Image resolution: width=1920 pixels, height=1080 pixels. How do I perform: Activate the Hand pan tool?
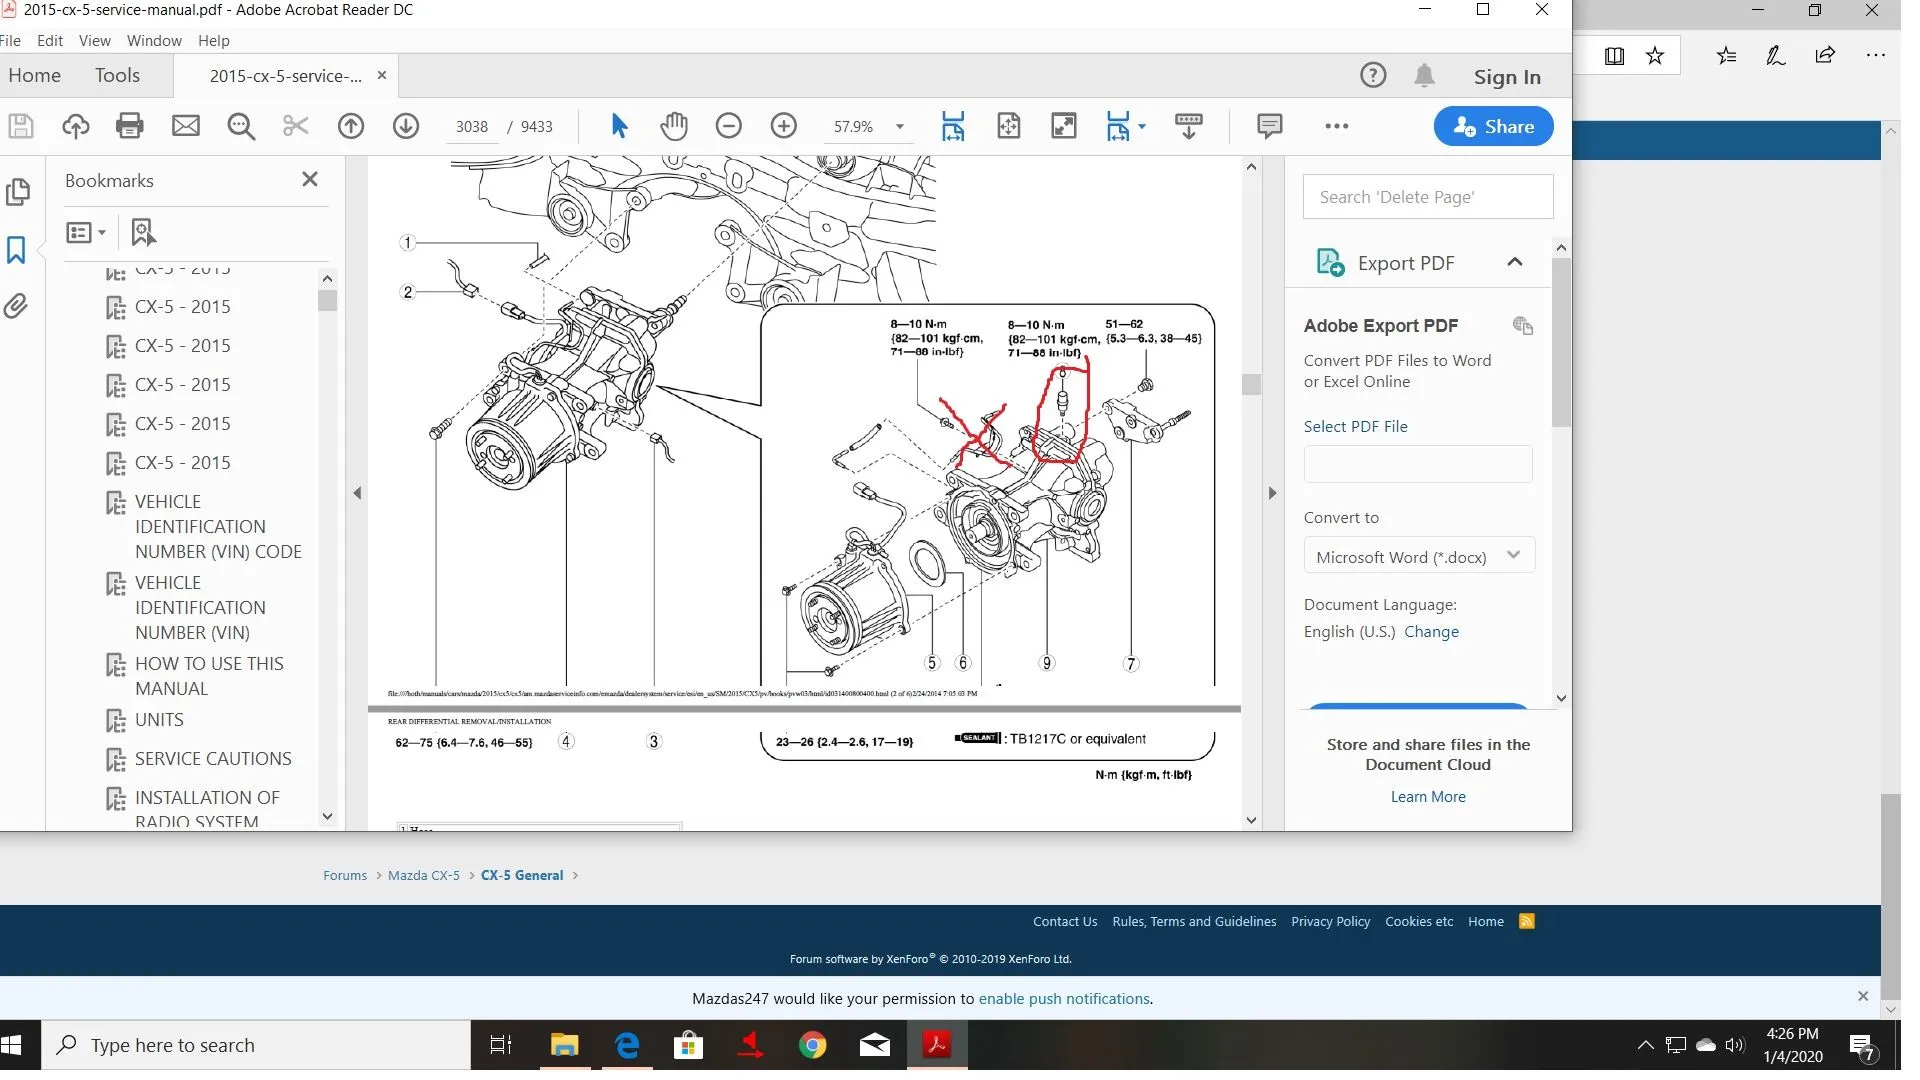click(674, 126)
